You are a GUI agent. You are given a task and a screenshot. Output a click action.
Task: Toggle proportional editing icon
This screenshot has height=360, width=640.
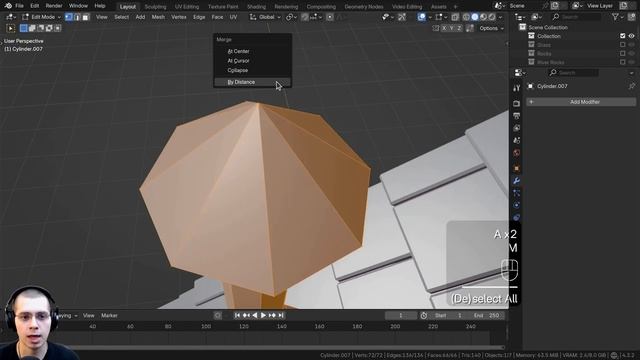pos(330,17)
